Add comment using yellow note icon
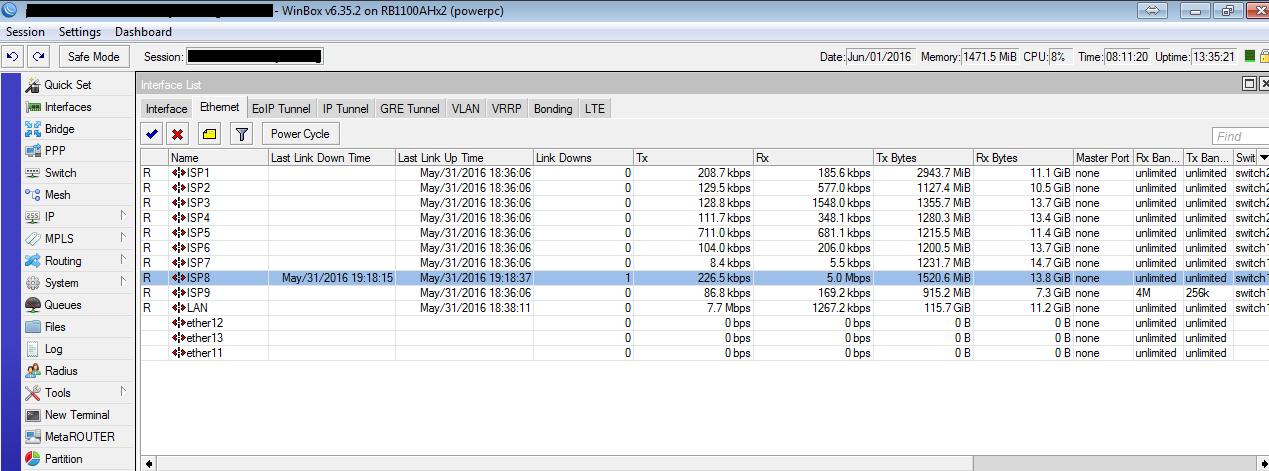 [209, 134]
